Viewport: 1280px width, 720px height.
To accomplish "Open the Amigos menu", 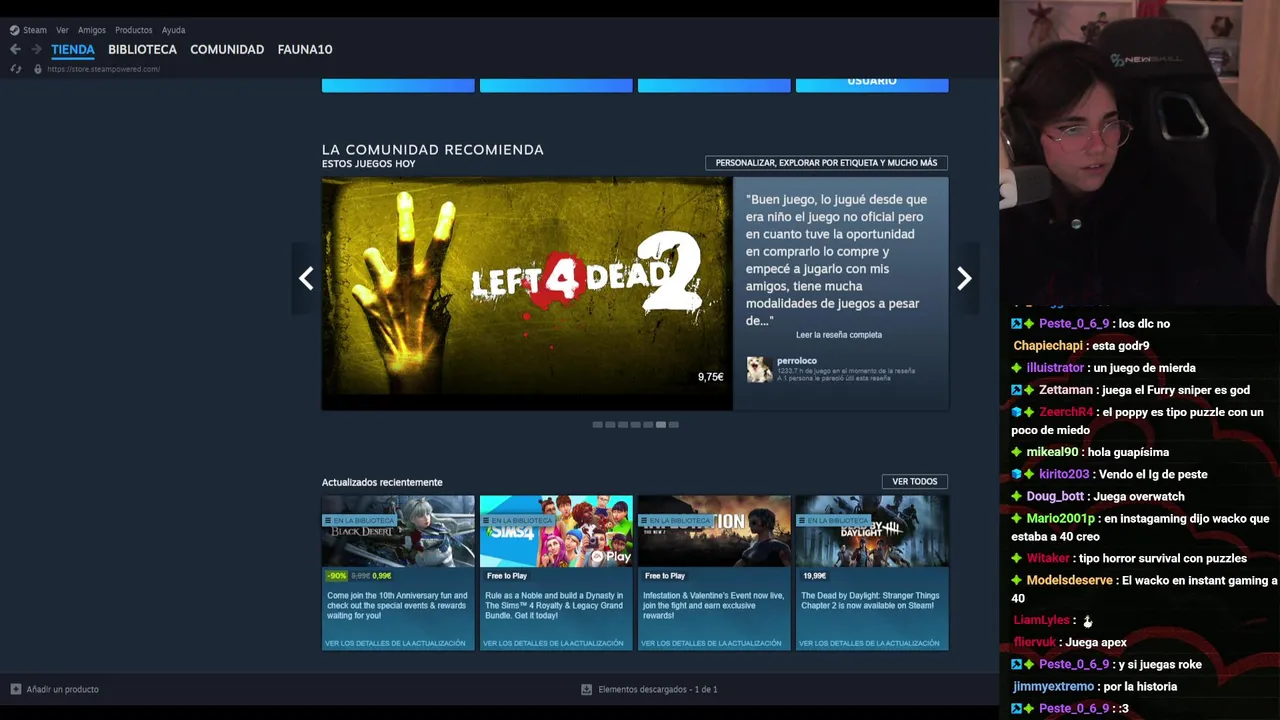I will pos(92,30).
